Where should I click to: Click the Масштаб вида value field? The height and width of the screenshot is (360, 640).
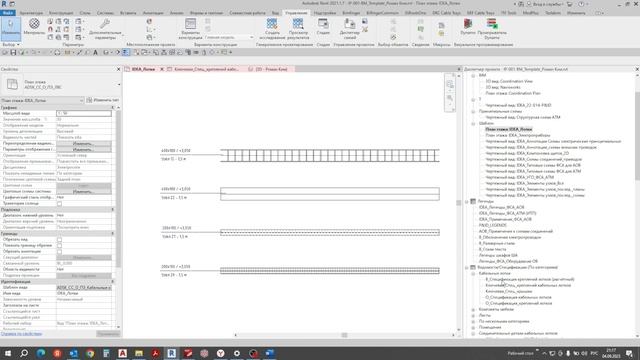84,113
